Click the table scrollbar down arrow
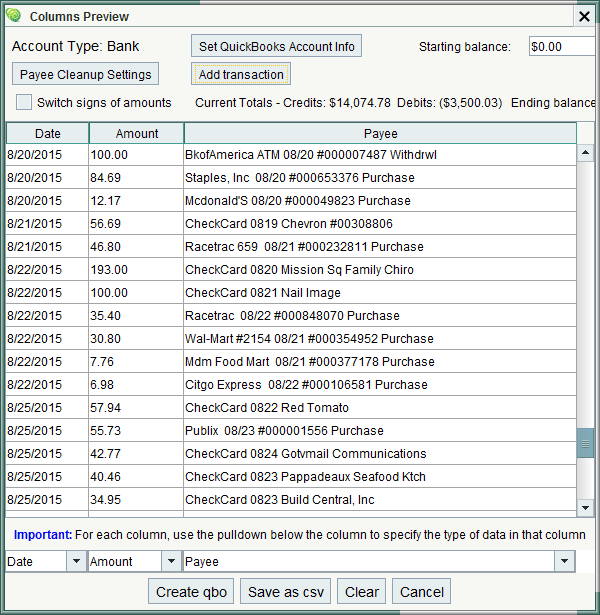600x615 pixels. (585, 508)
